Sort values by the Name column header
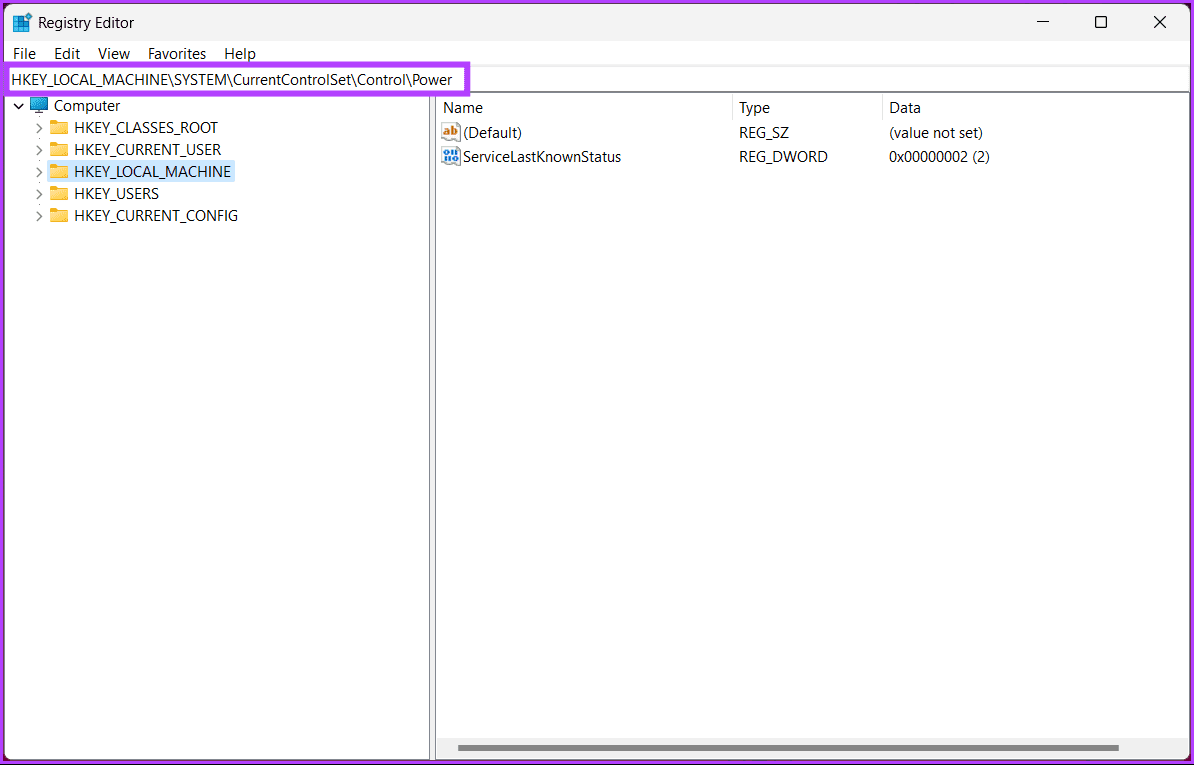 [584, 108]
